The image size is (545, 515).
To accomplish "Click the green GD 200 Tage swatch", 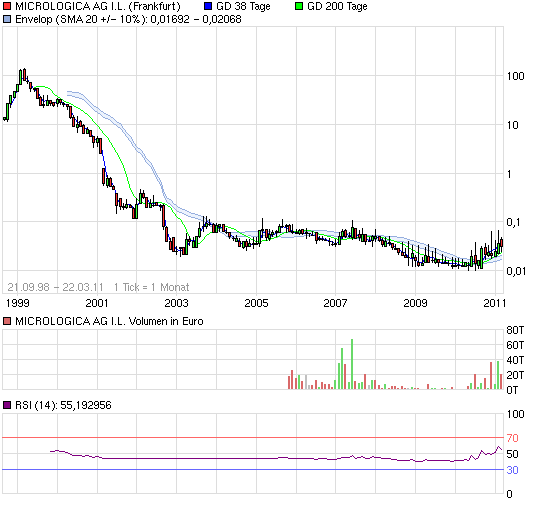I will coord(299,6).
